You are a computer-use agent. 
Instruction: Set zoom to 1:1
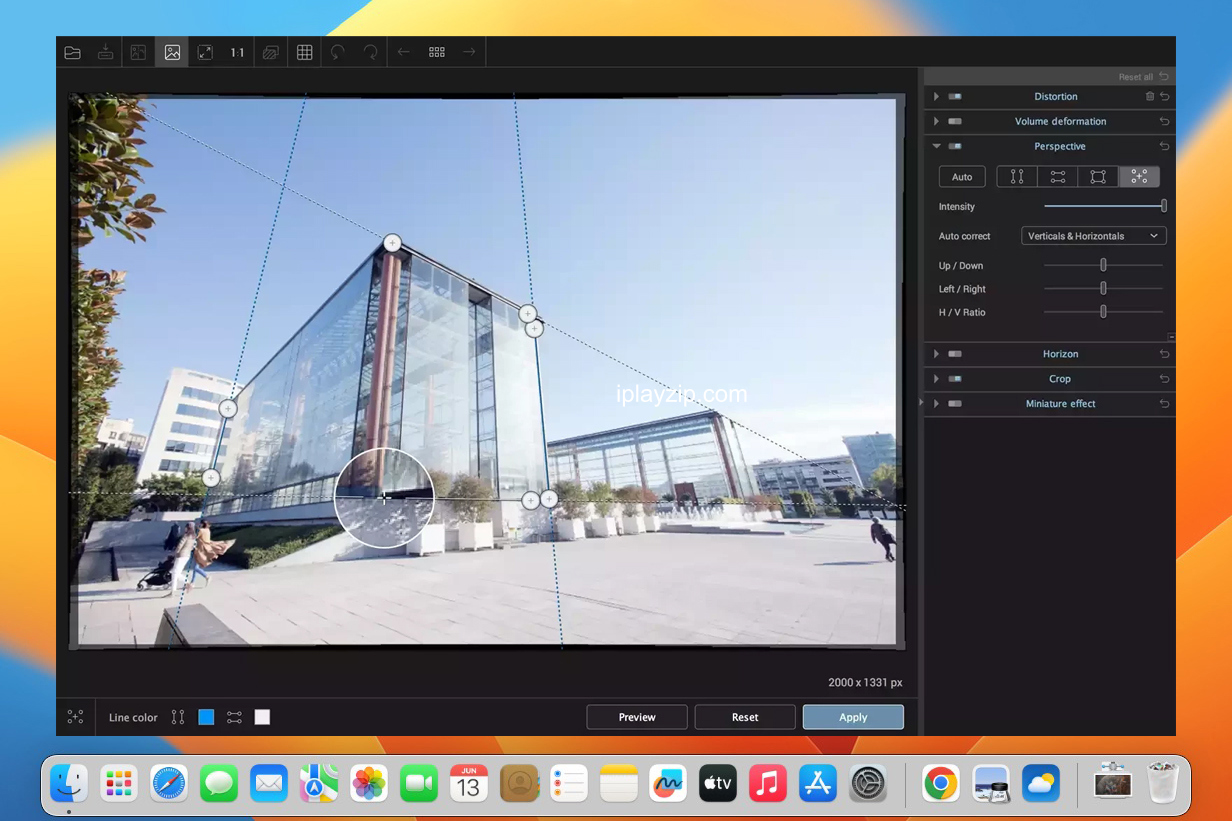(237, 52)
